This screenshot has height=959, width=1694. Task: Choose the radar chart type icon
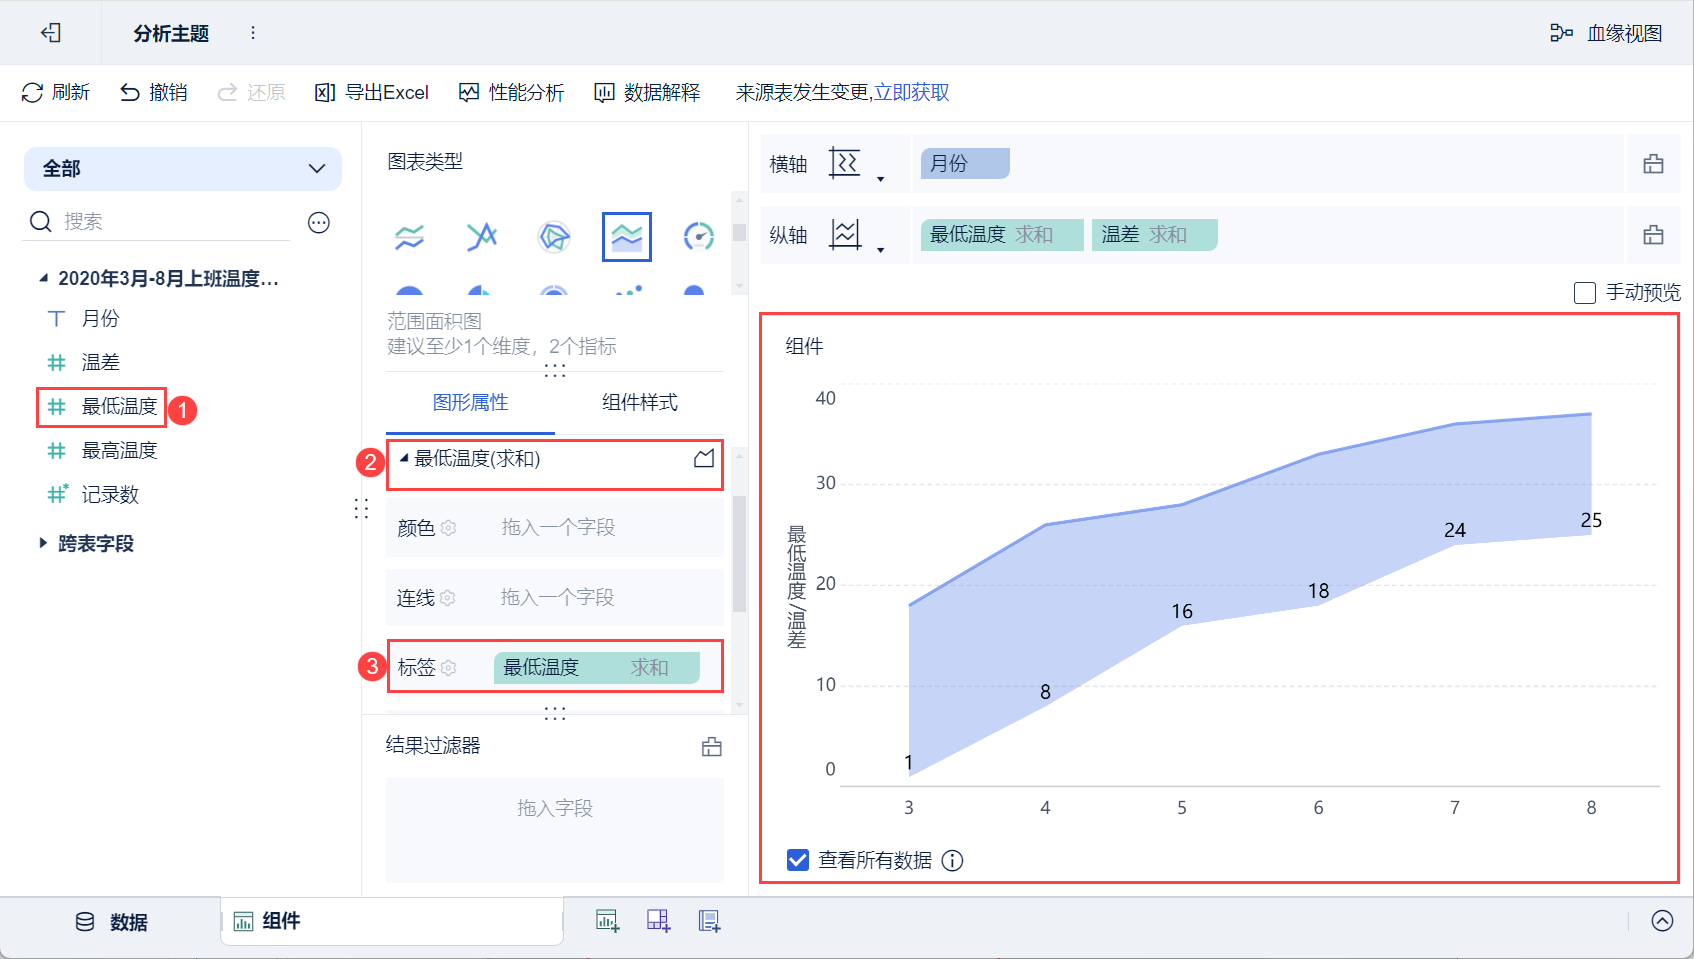coord(554,237)
